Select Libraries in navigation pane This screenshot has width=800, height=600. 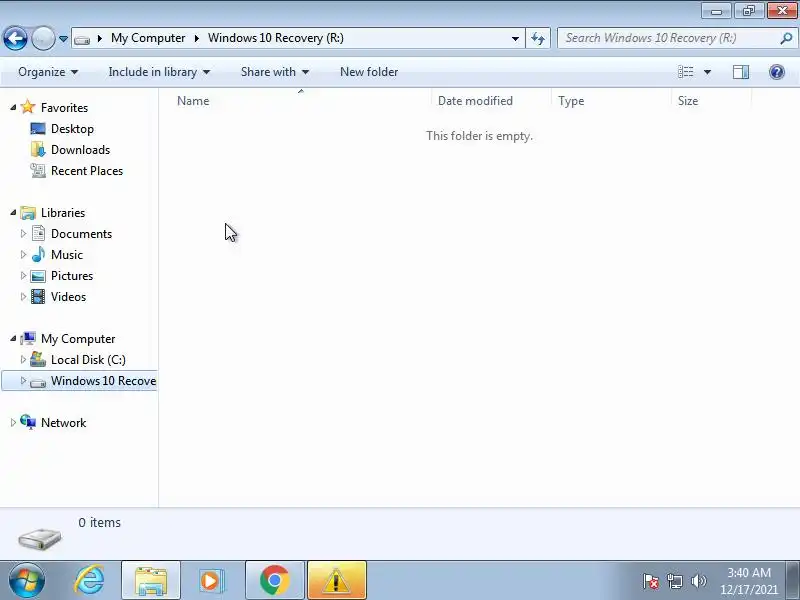point(63,213)
